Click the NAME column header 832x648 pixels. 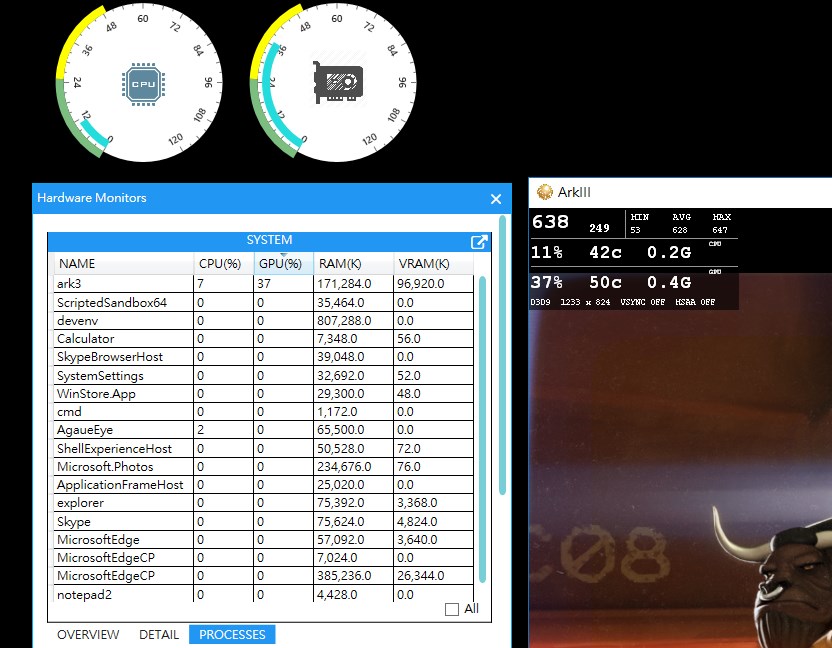pos(77,264)
